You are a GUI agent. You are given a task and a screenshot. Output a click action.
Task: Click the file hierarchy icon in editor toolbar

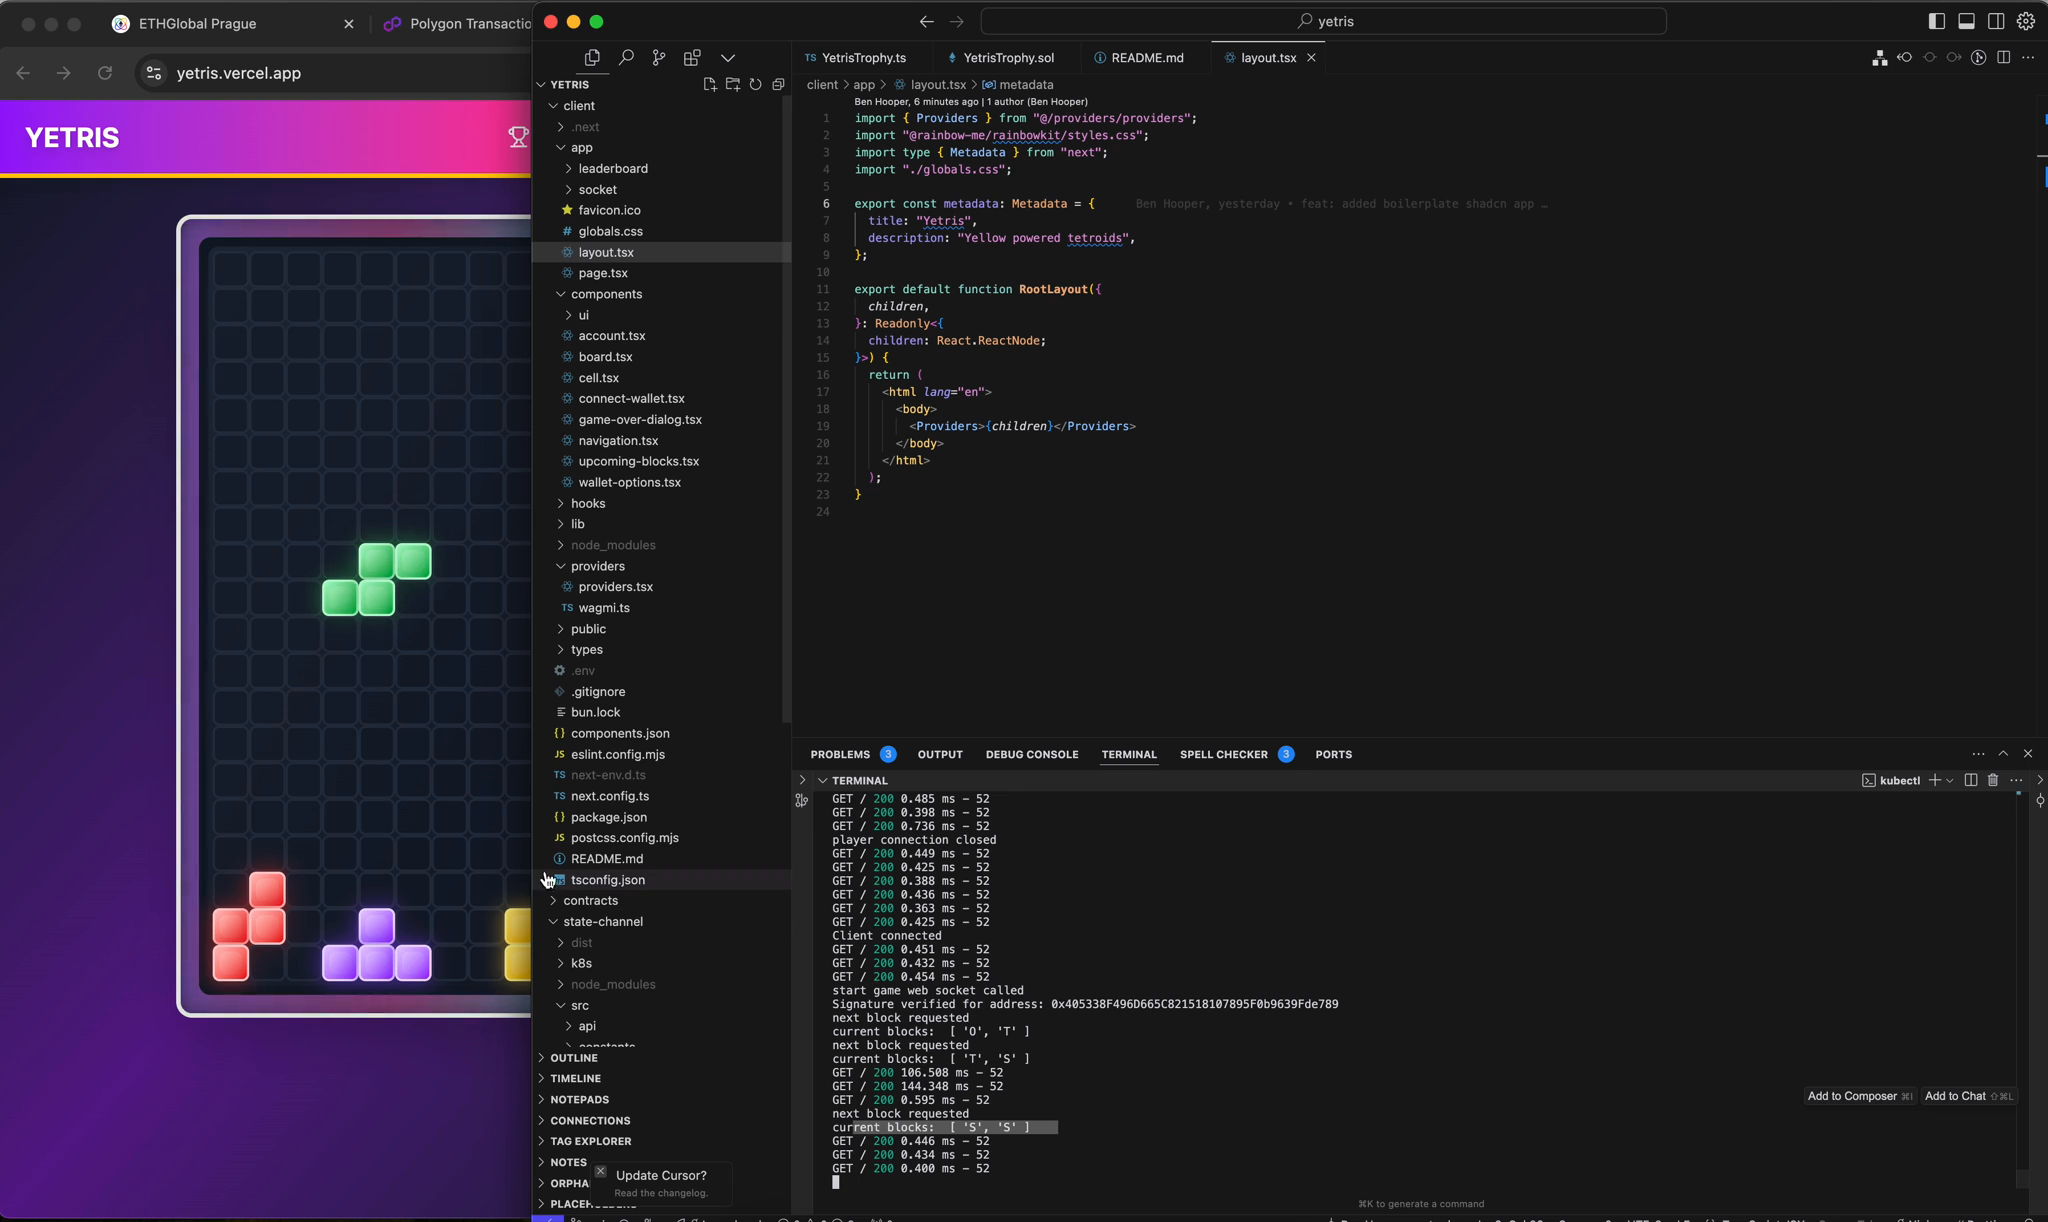1880,58
